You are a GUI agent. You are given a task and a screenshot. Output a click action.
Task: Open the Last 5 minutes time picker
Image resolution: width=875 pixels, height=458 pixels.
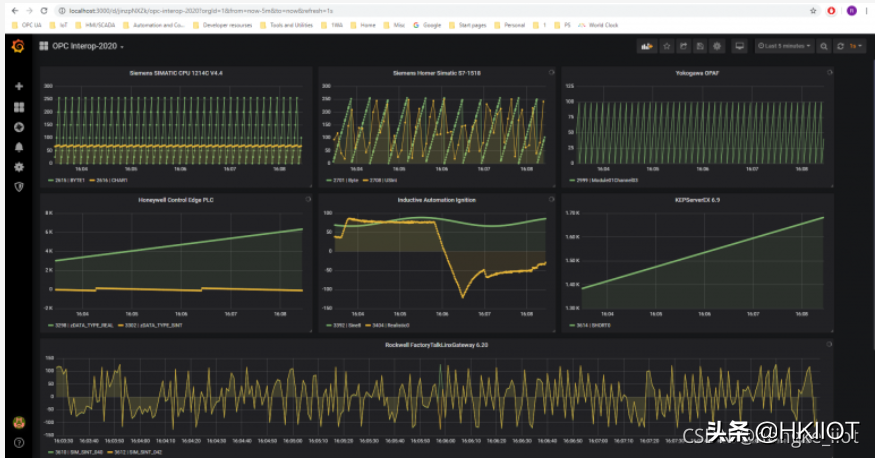click(x=783, y=46)
